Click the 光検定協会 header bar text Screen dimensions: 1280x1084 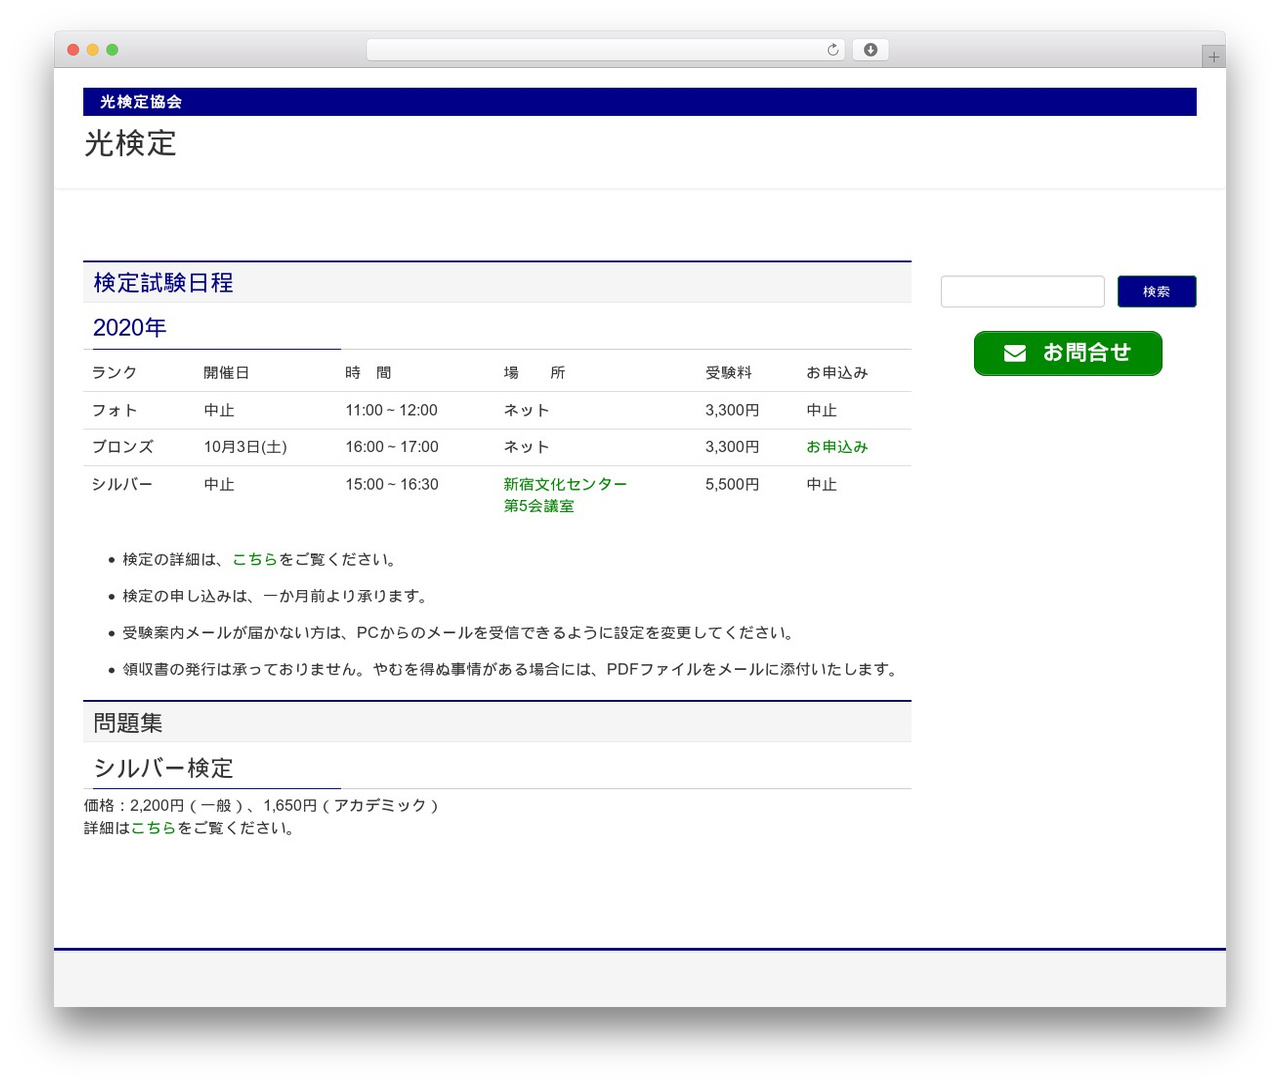tap(141, 102)
